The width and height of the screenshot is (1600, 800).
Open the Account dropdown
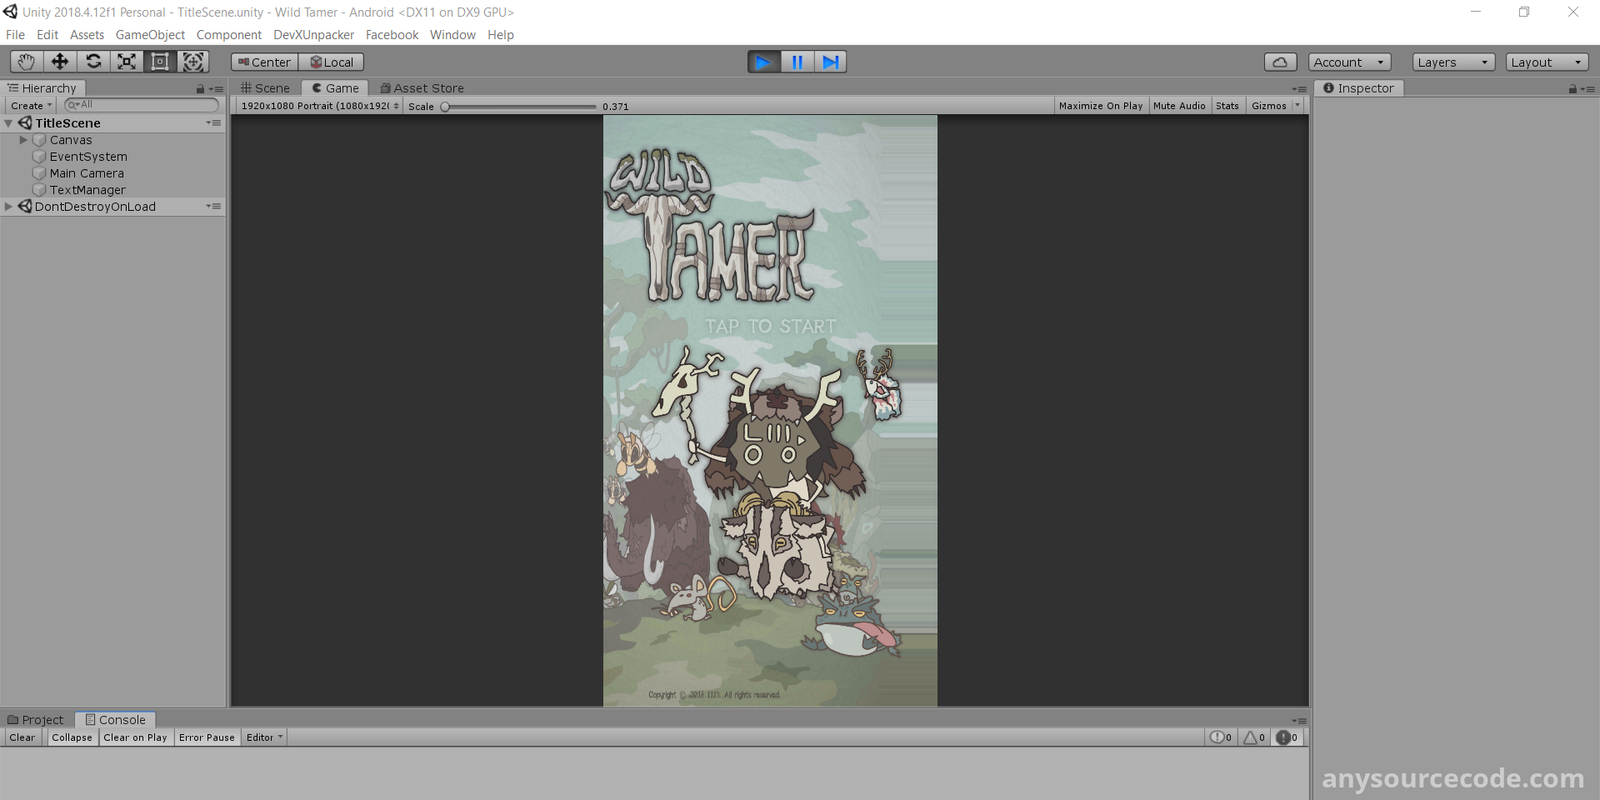(x=1349, y=62)
